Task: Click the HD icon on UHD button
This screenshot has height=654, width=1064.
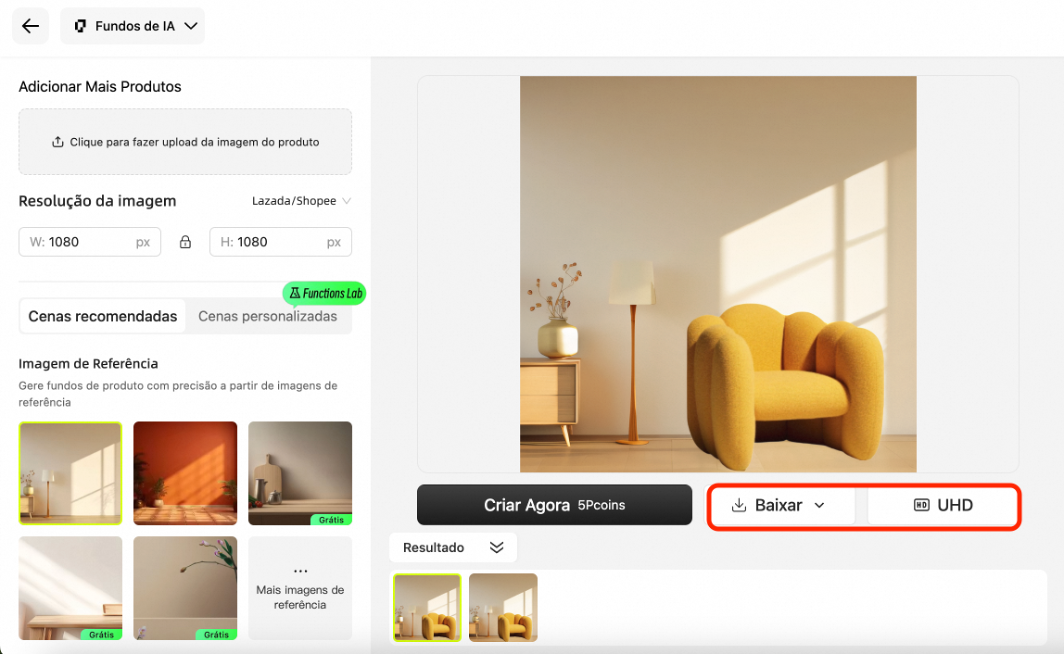Action: click(x=921, y=505)
